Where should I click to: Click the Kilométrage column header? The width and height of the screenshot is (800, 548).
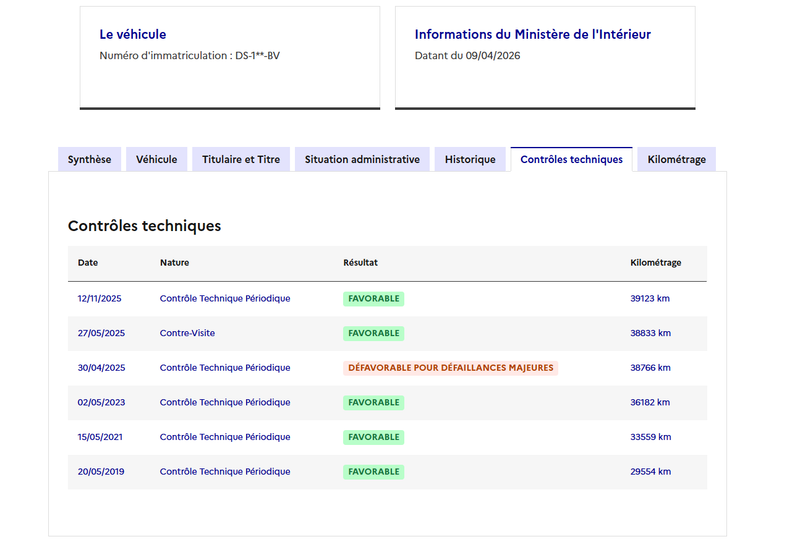click(x=656, y=263)
